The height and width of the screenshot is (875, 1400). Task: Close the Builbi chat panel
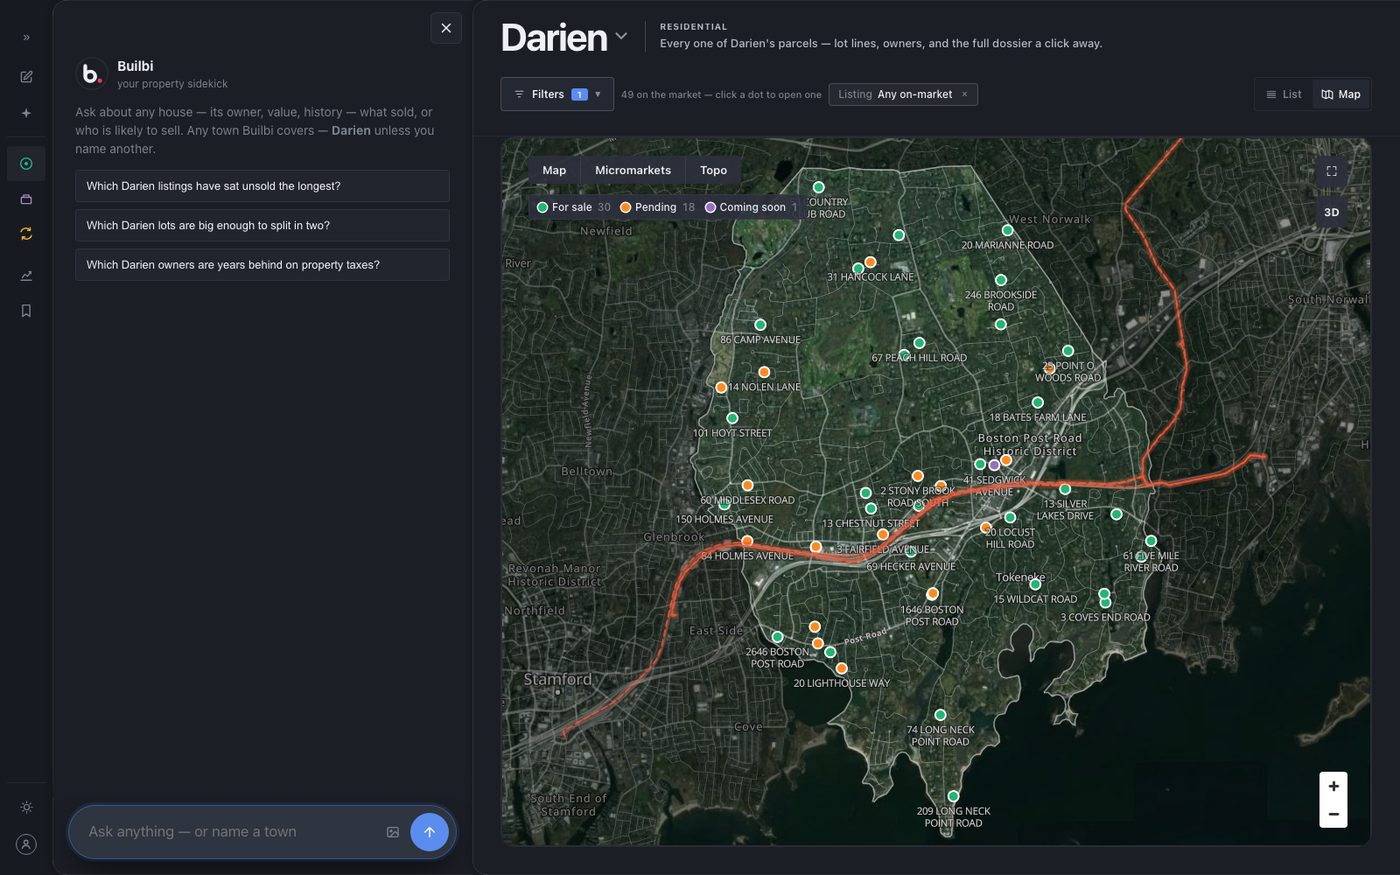446,28
